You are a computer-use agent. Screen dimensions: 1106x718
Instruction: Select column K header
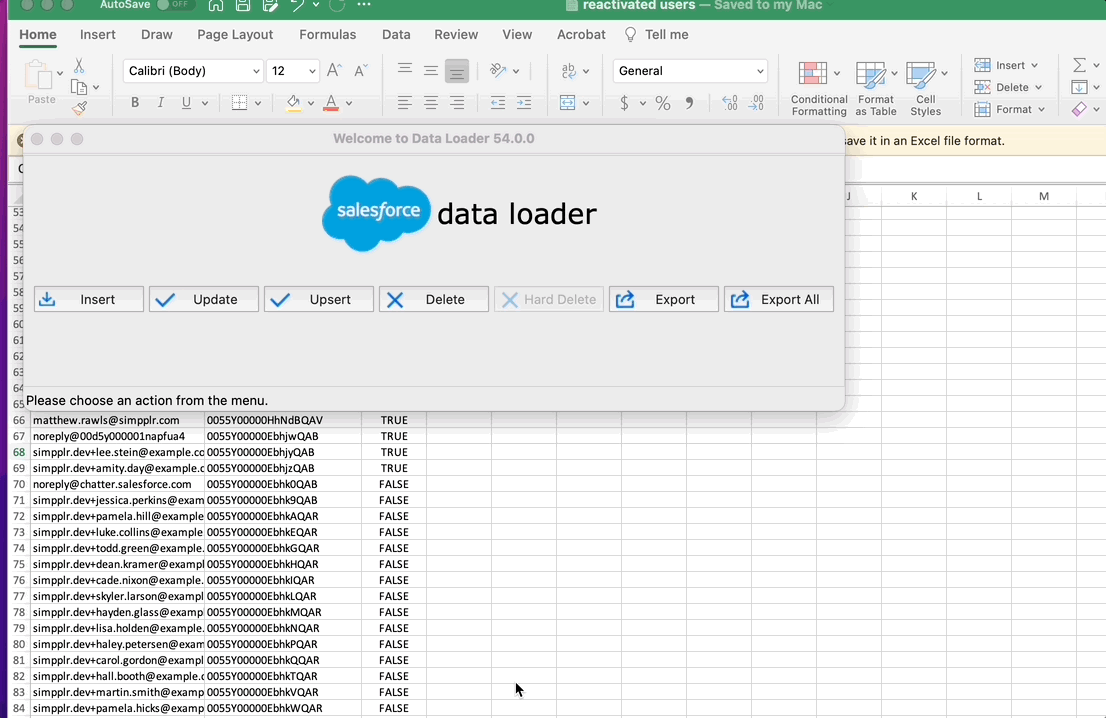(x=913, y=196)
